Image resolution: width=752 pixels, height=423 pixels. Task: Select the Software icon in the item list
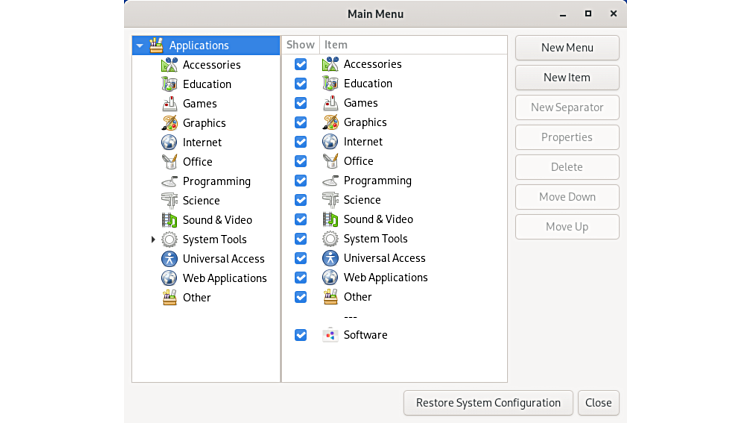(x=330, y=335)
